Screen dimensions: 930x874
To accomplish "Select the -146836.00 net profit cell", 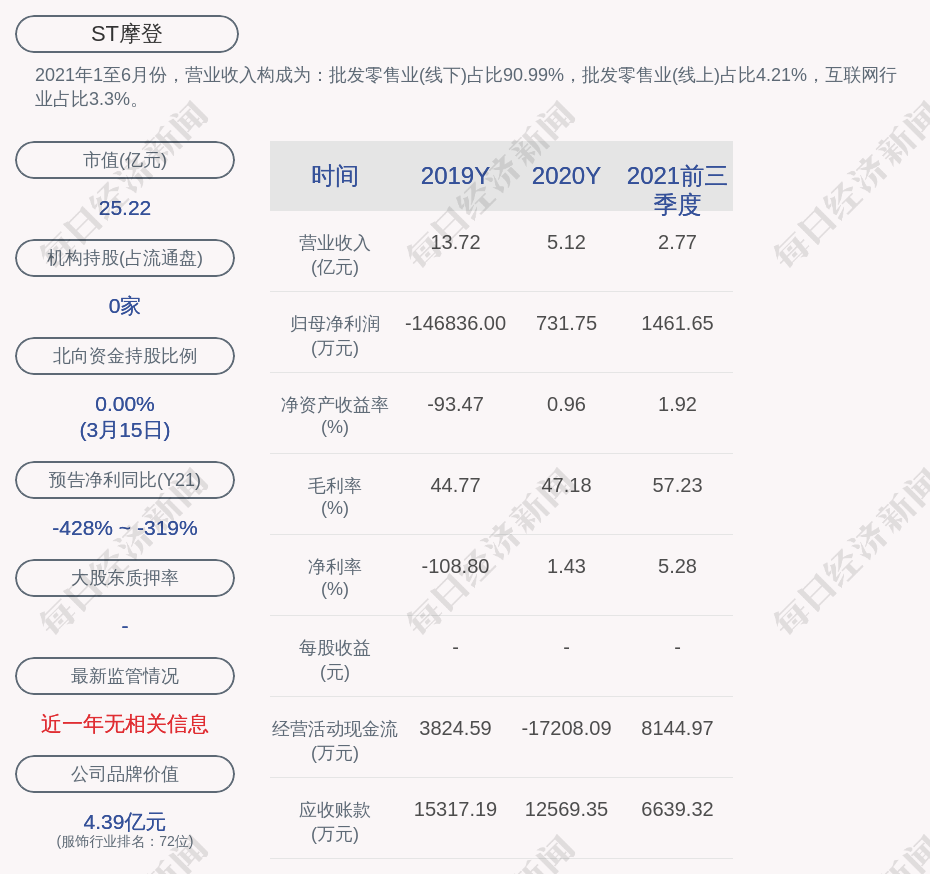I will tap(455, 324).
